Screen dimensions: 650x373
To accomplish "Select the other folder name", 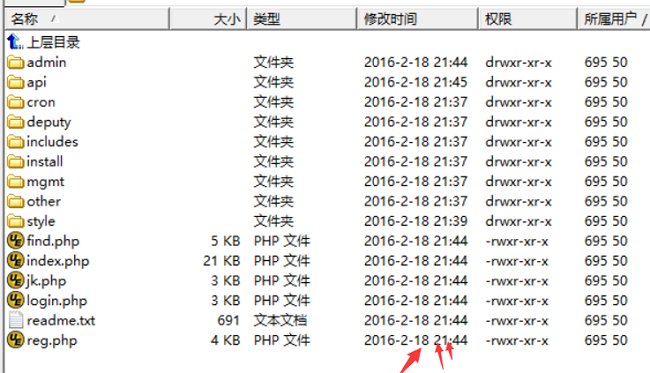I will (x=44, y=201).
